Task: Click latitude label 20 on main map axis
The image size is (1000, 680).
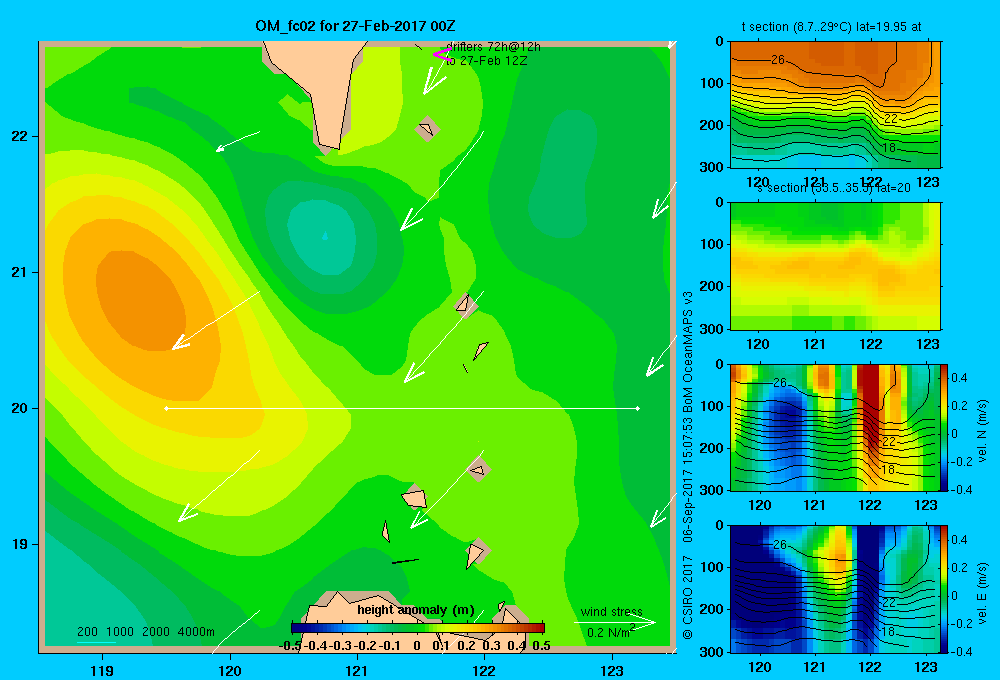Action: pyautogui.click(x=20, y=408)
